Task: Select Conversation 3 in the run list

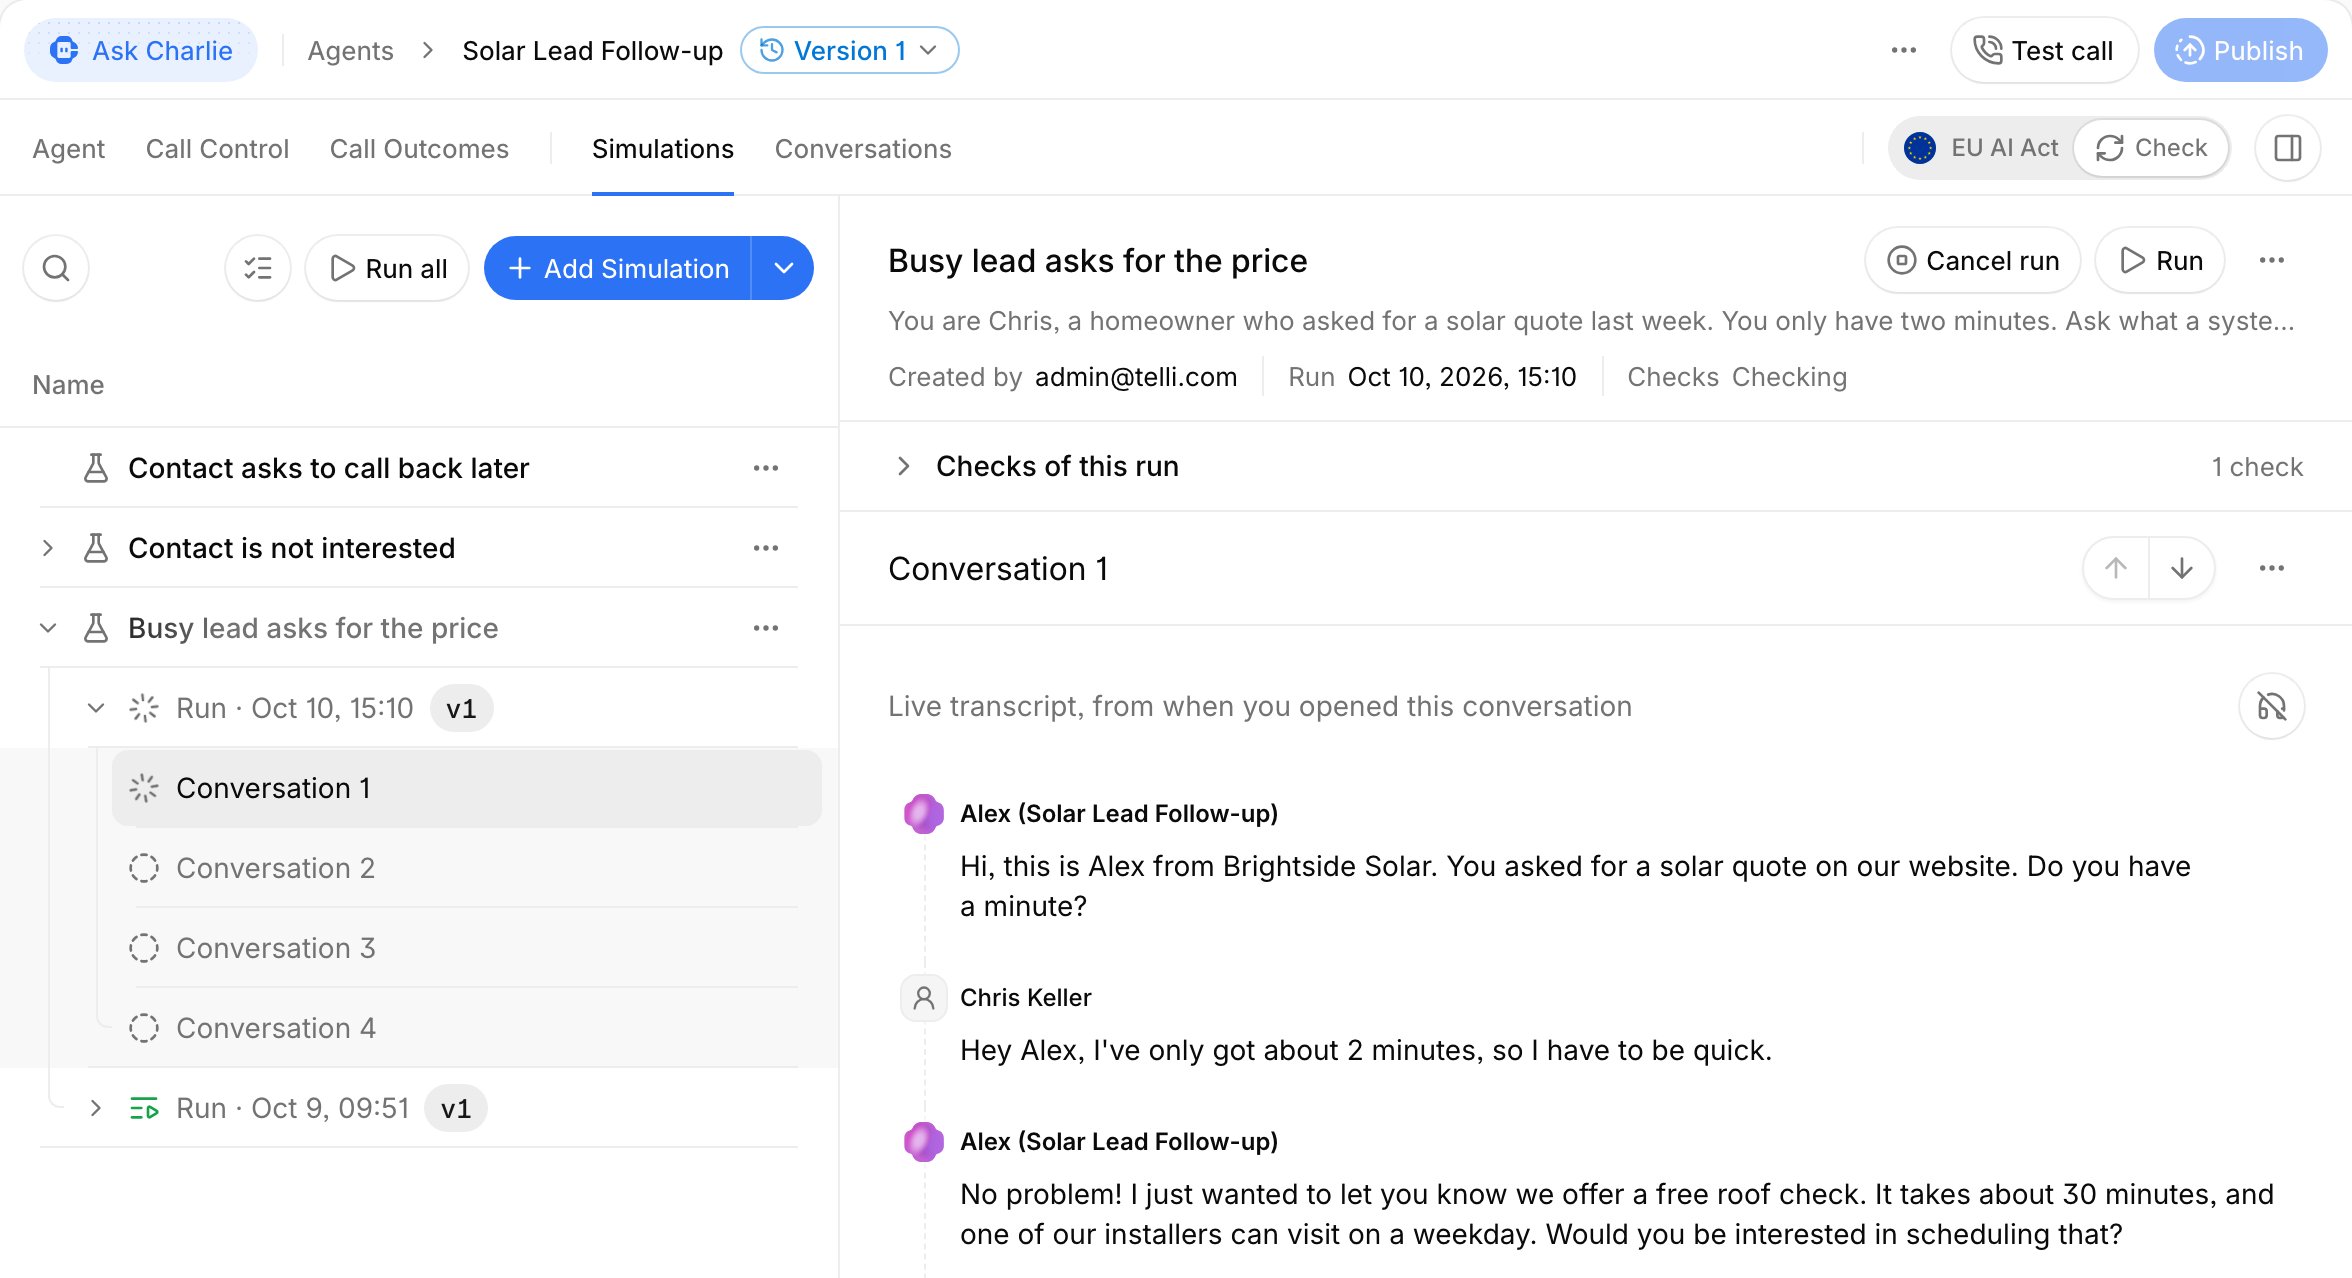Action: click(468, 948)
